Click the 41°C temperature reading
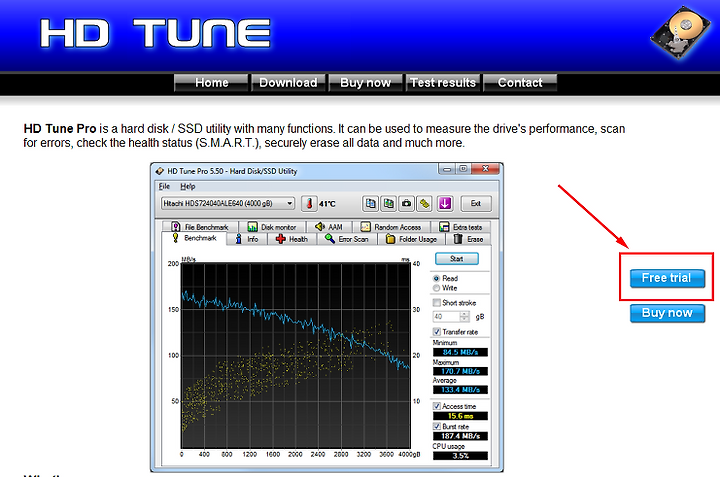The width and height of the screenshot is (720, 477). [327, 204]
